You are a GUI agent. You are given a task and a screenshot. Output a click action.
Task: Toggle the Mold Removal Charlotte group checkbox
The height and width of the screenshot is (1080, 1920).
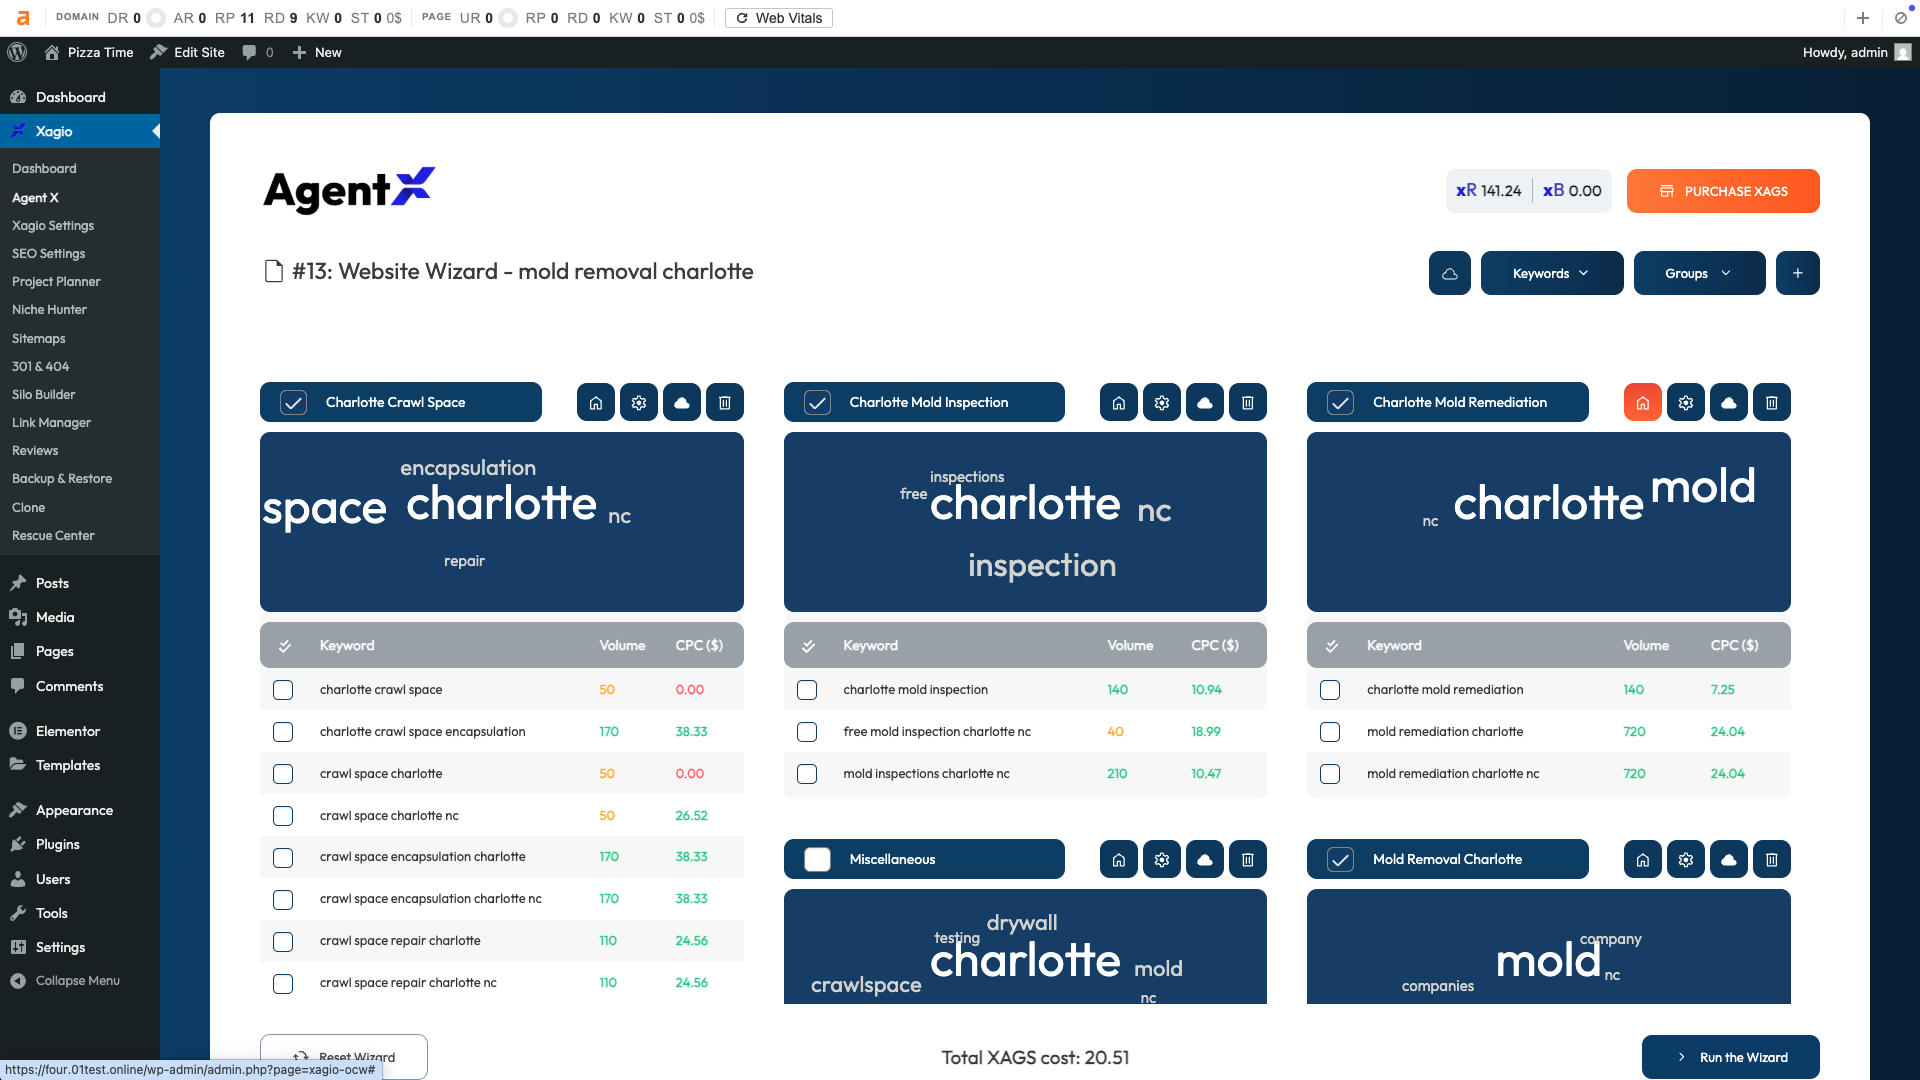coord(1340,859)
